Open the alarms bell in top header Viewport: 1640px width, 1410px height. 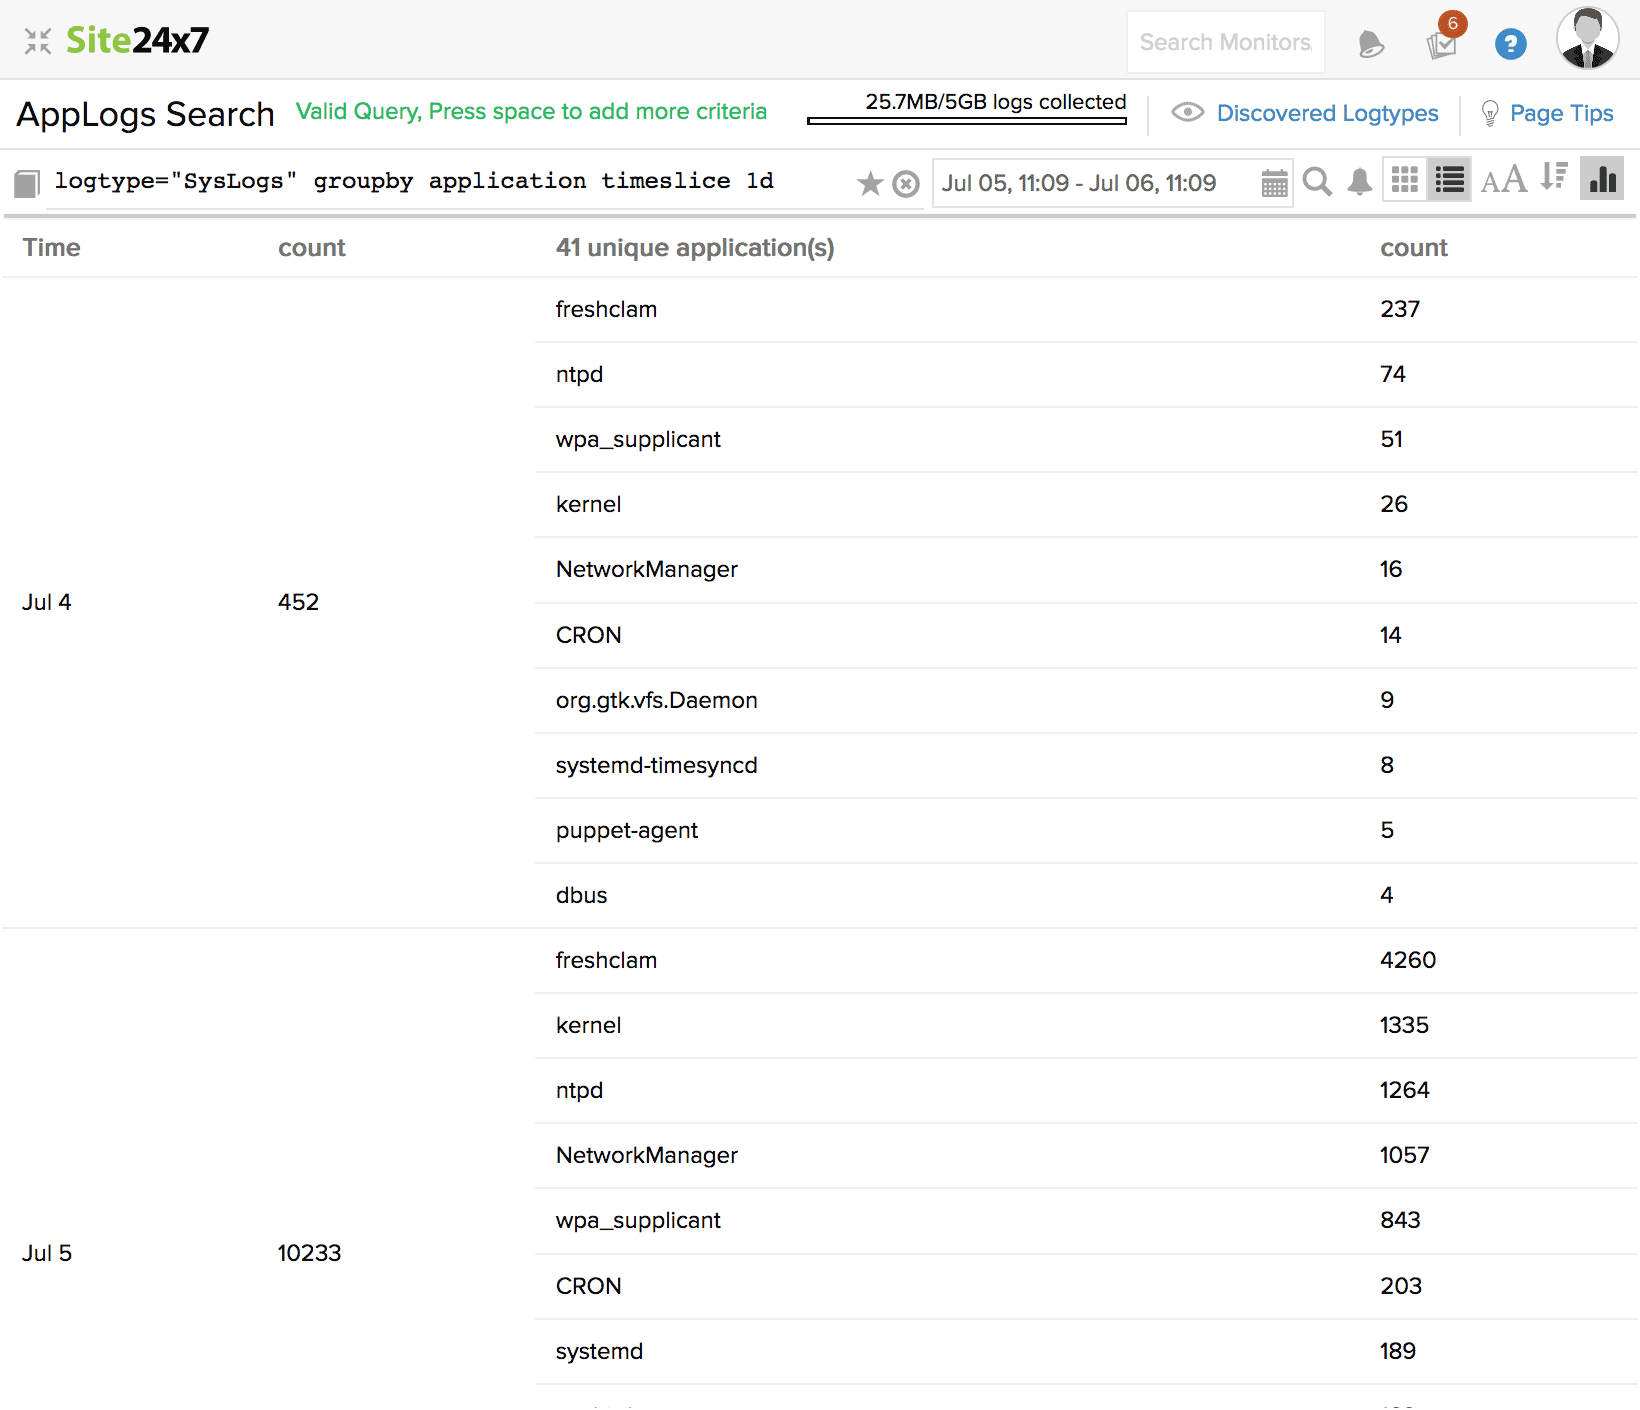coord(1371,44)
